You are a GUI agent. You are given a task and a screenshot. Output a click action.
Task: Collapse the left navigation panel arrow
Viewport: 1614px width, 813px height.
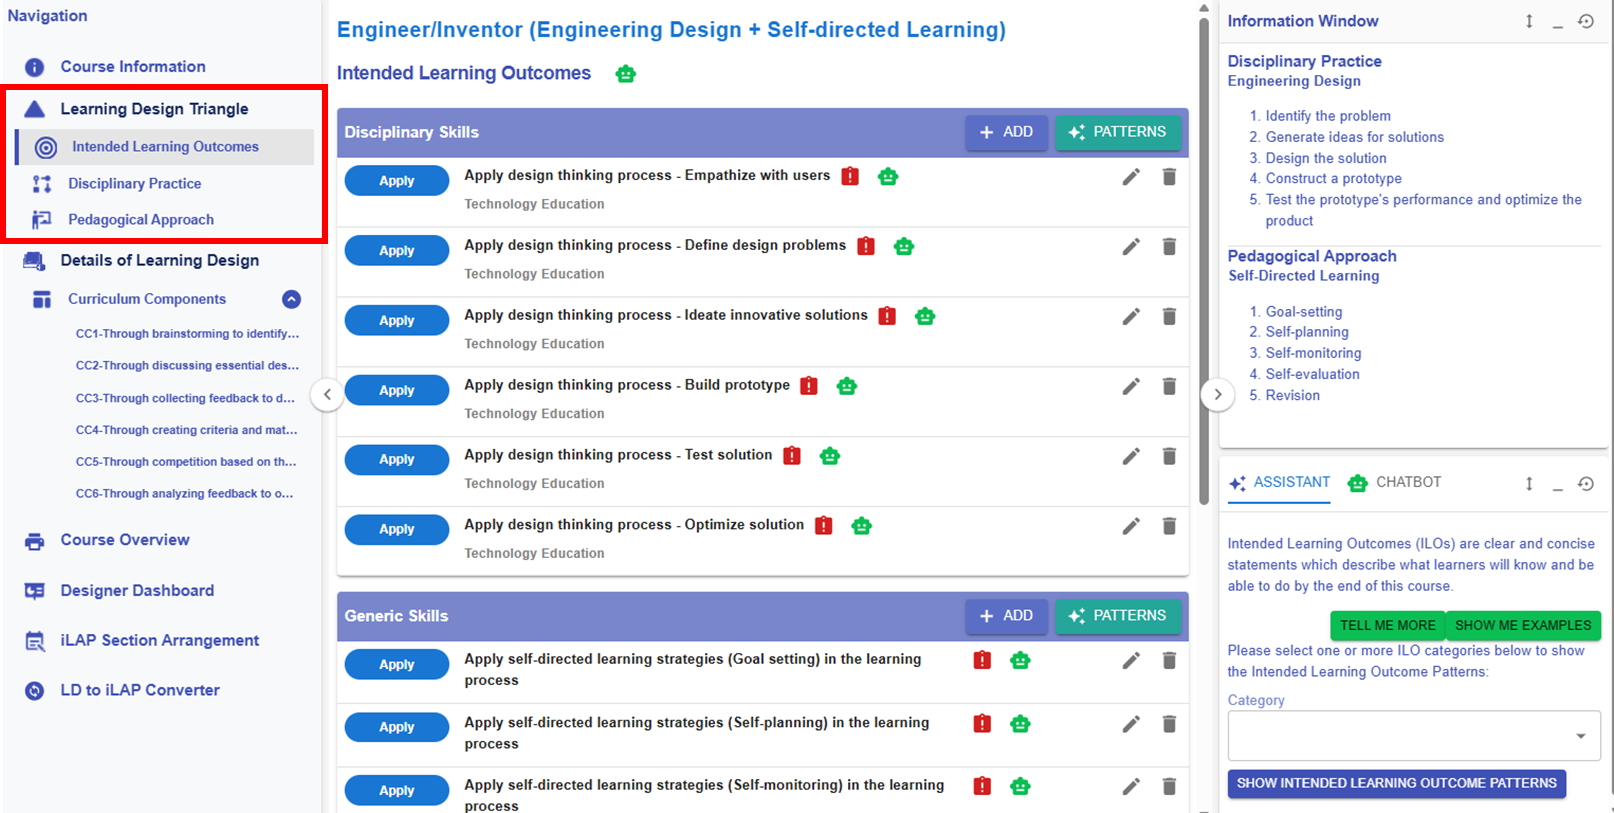[327, 395]
